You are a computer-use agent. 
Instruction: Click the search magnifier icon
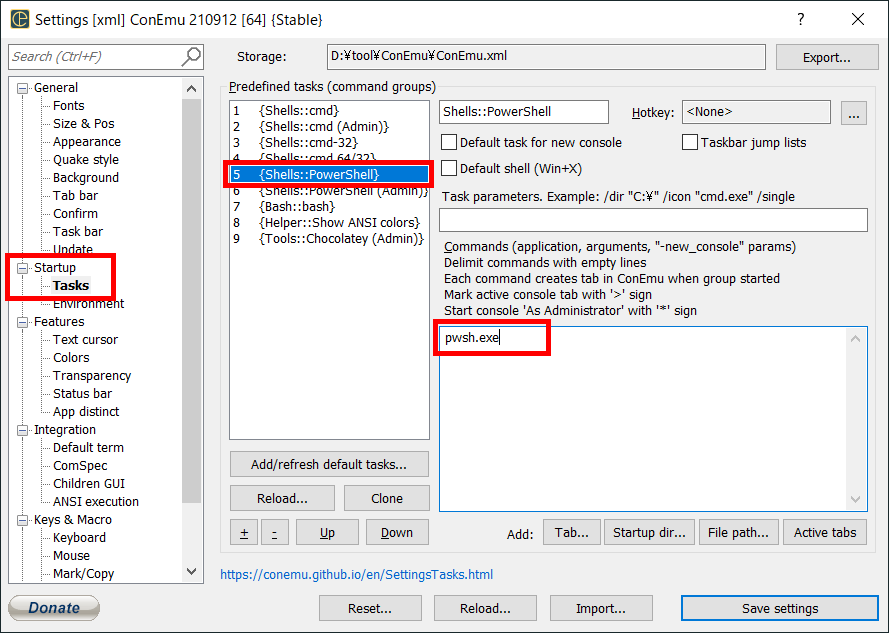pos(191,56)
